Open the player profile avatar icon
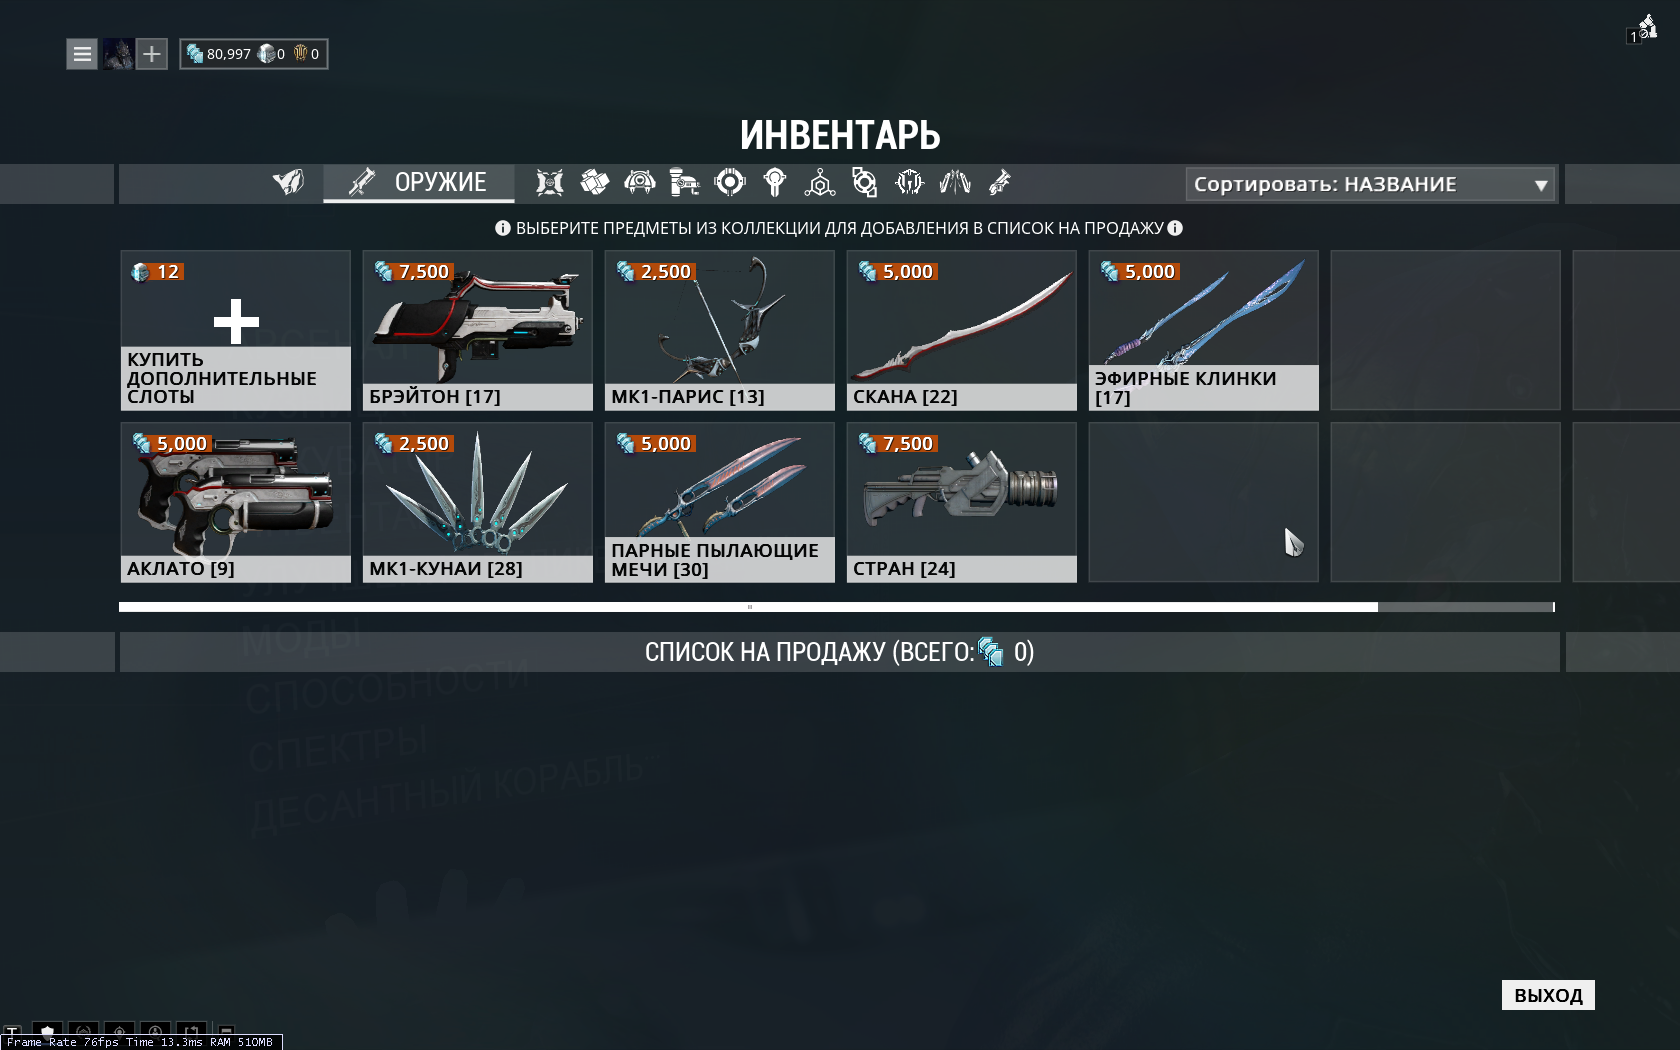The height and width of the screenshot is (1050, 1680). [118, 54]
